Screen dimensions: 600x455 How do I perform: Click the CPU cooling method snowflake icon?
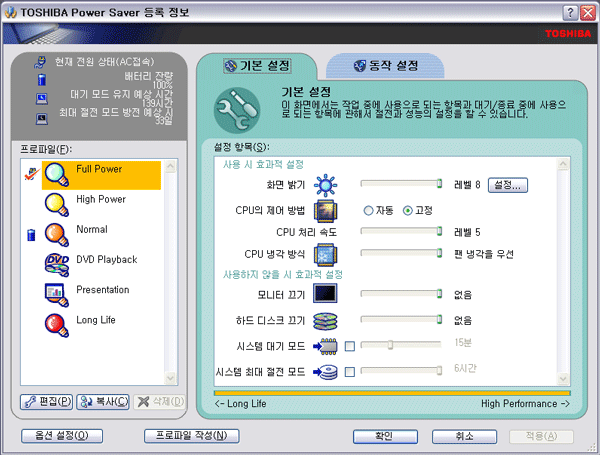(325, 254)
